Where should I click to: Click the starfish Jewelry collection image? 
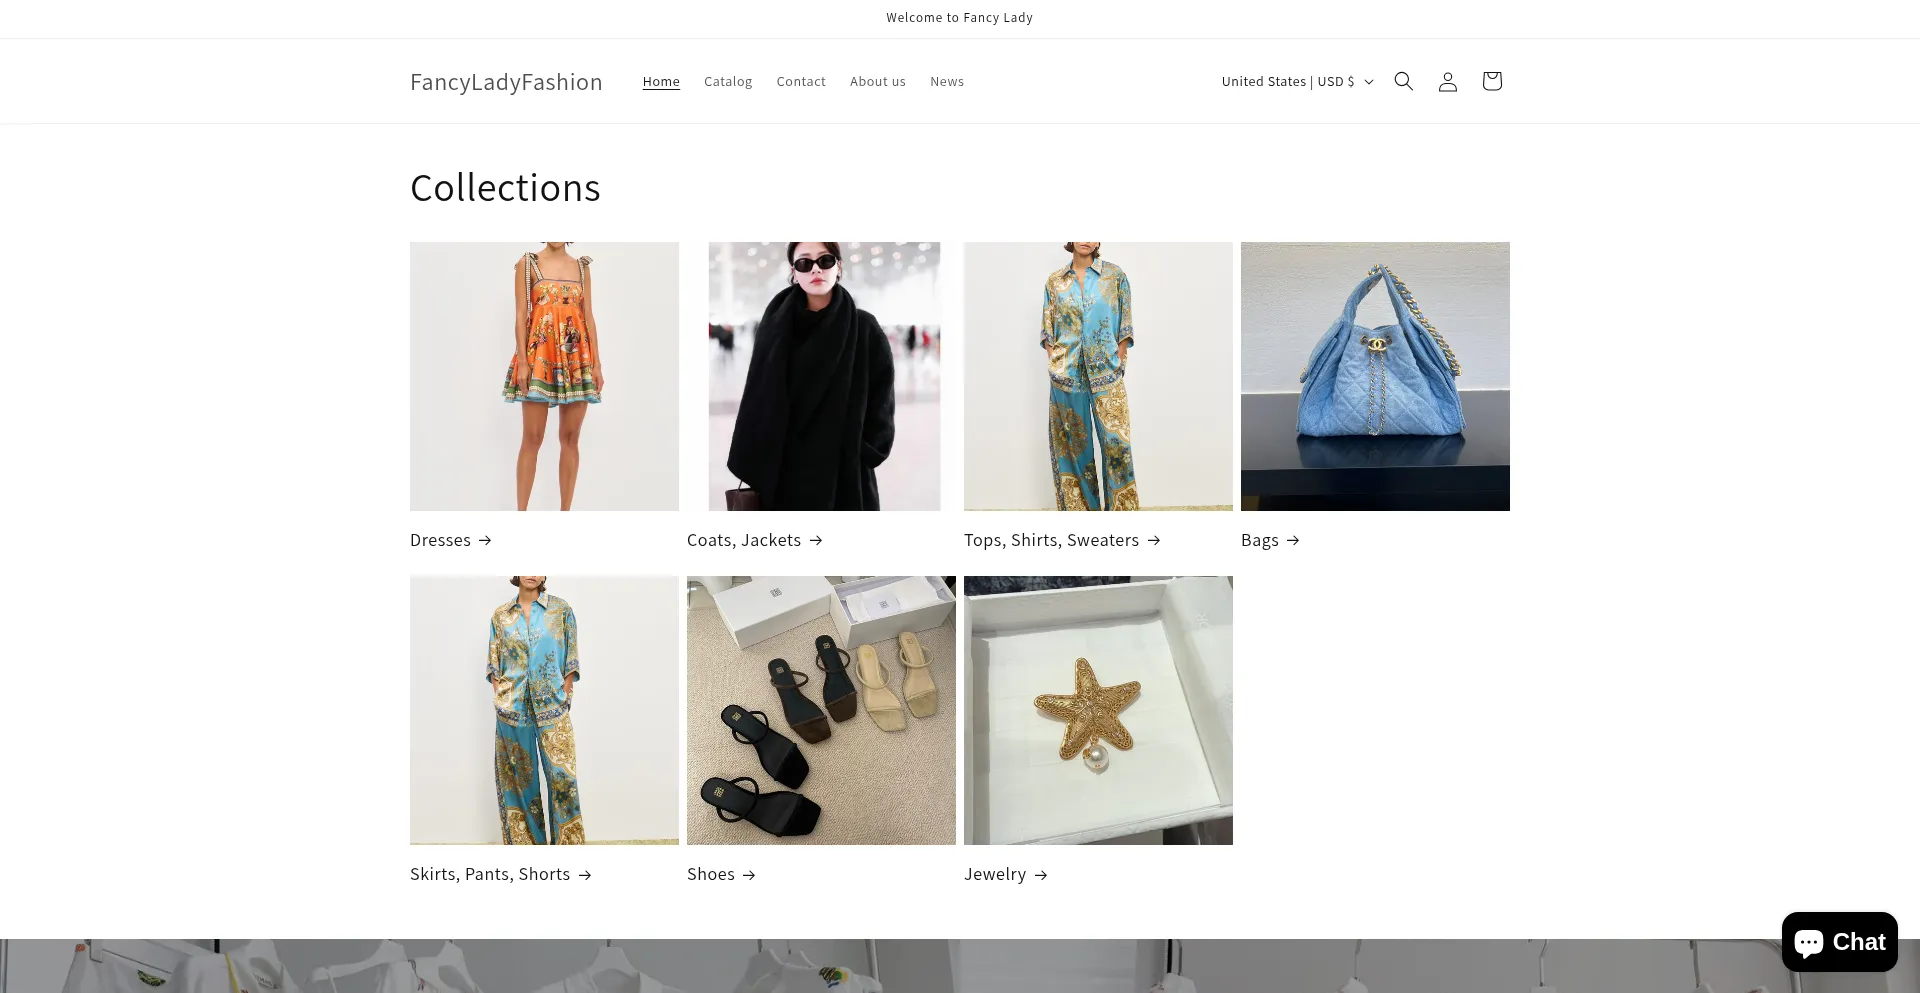pyautogui.click(x=1098, y=710)
